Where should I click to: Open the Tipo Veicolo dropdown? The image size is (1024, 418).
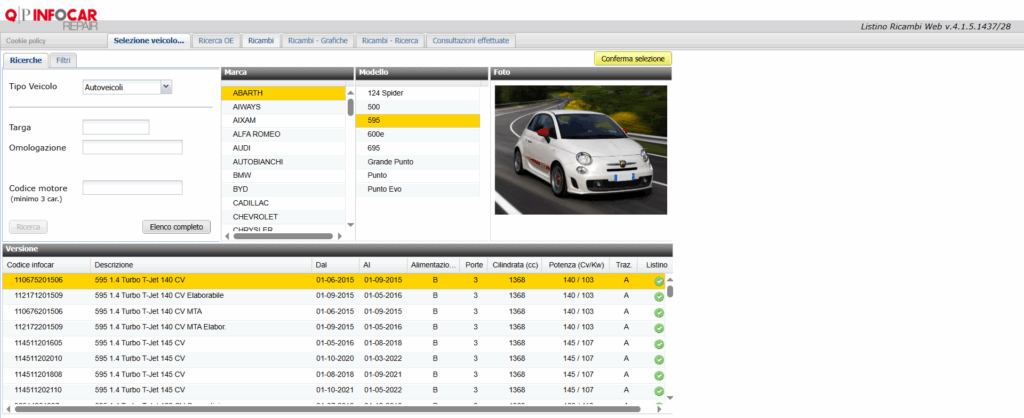point(166,87)
